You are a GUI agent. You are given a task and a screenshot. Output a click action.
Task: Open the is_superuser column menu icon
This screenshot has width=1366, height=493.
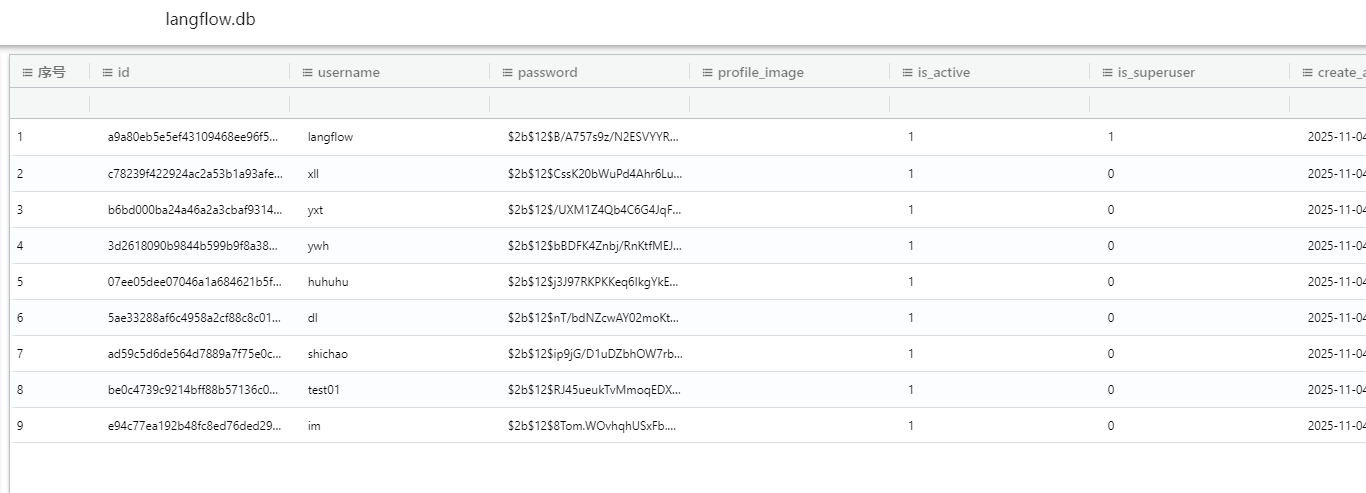point(1107,72)
